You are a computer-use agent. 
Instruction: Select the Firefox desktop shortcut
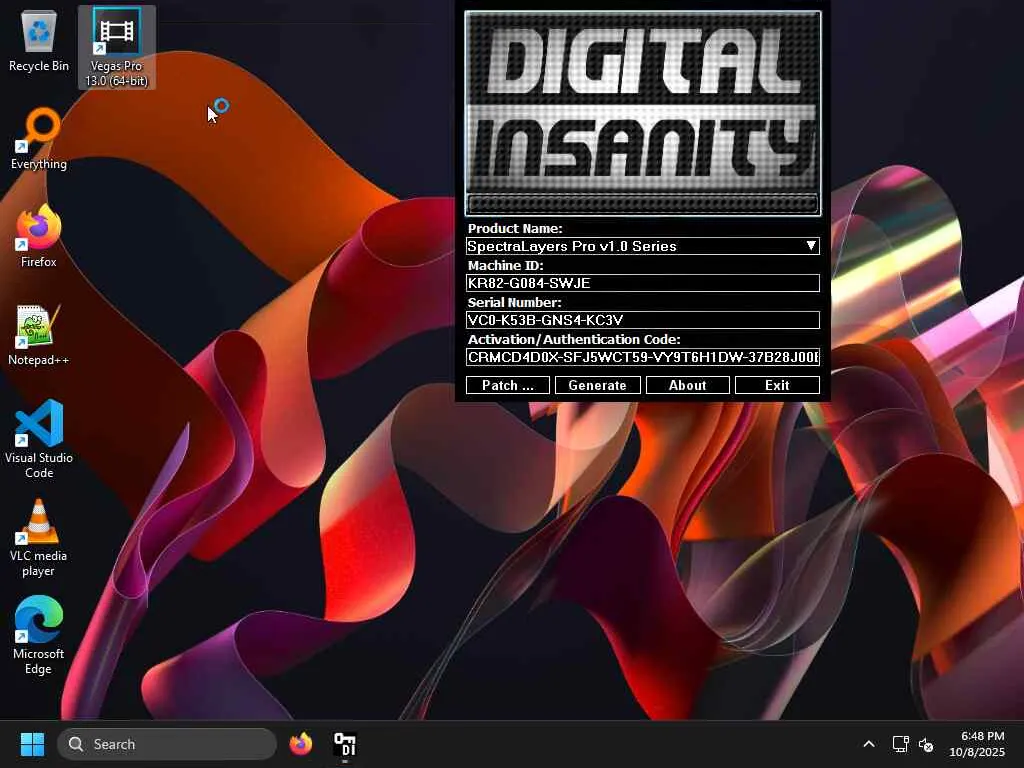click(39, 235)
